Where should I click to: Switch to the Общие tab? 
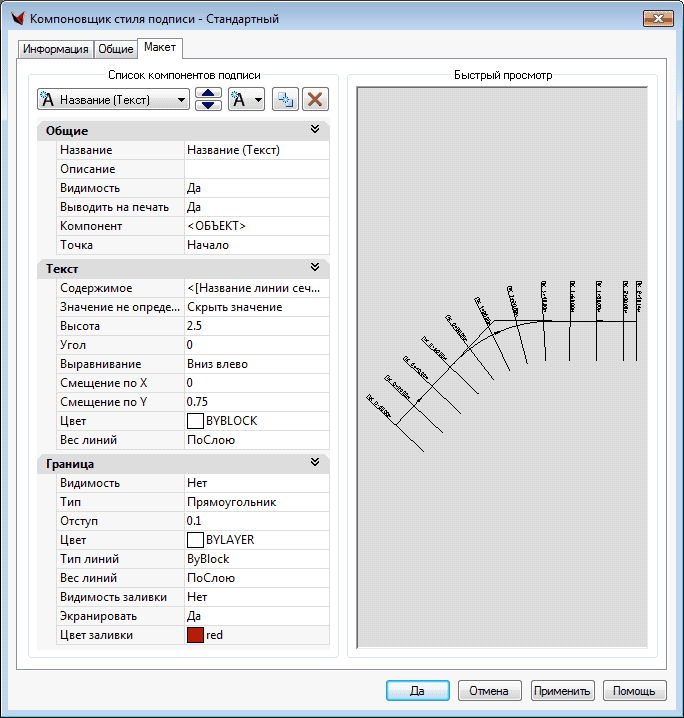pyautogui.click(x=116, y=49)
